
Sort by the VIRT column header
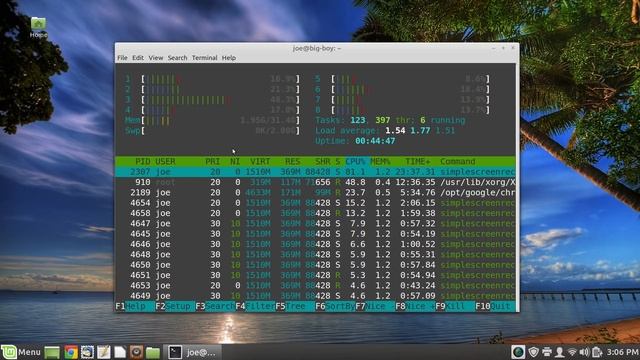260,162
